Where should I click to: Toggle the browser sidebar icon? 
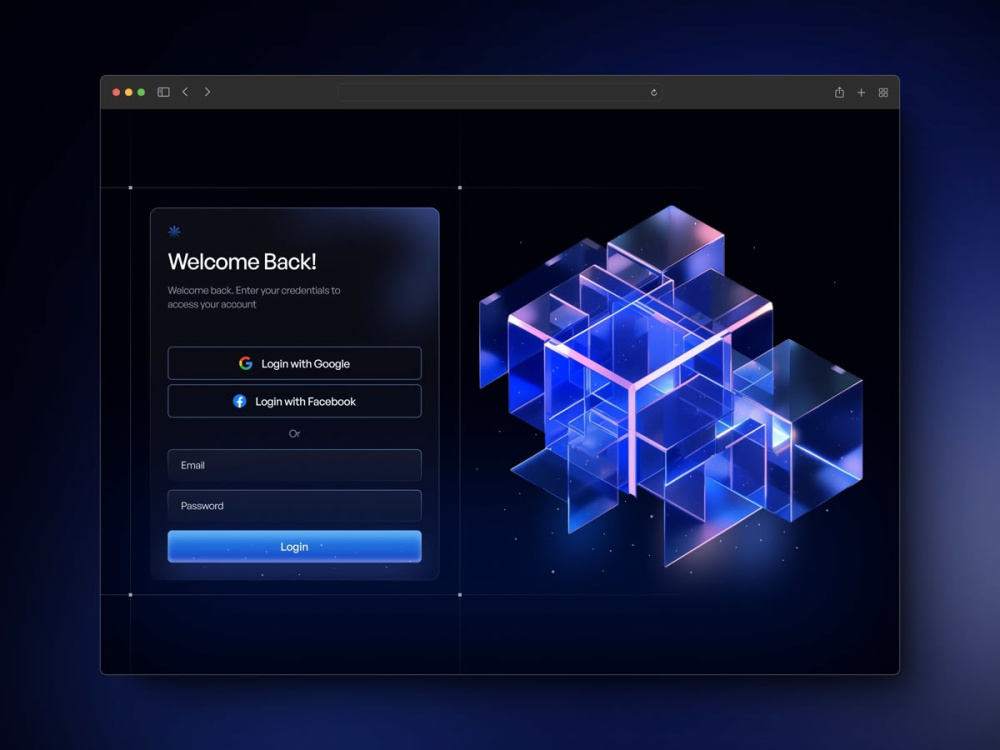[x=163, y=92]
